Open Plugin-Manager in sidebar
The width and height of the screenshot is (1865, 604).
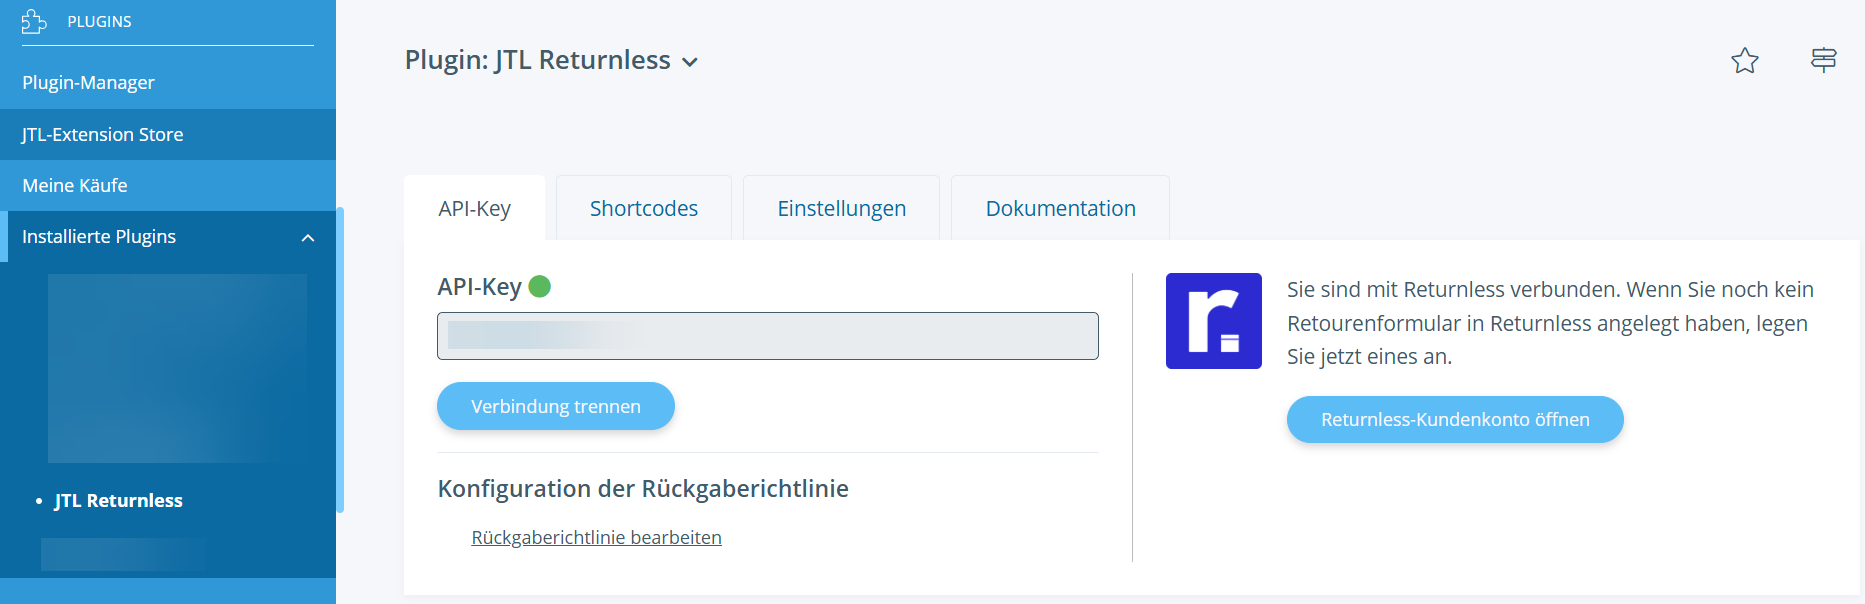coord(88,82)
